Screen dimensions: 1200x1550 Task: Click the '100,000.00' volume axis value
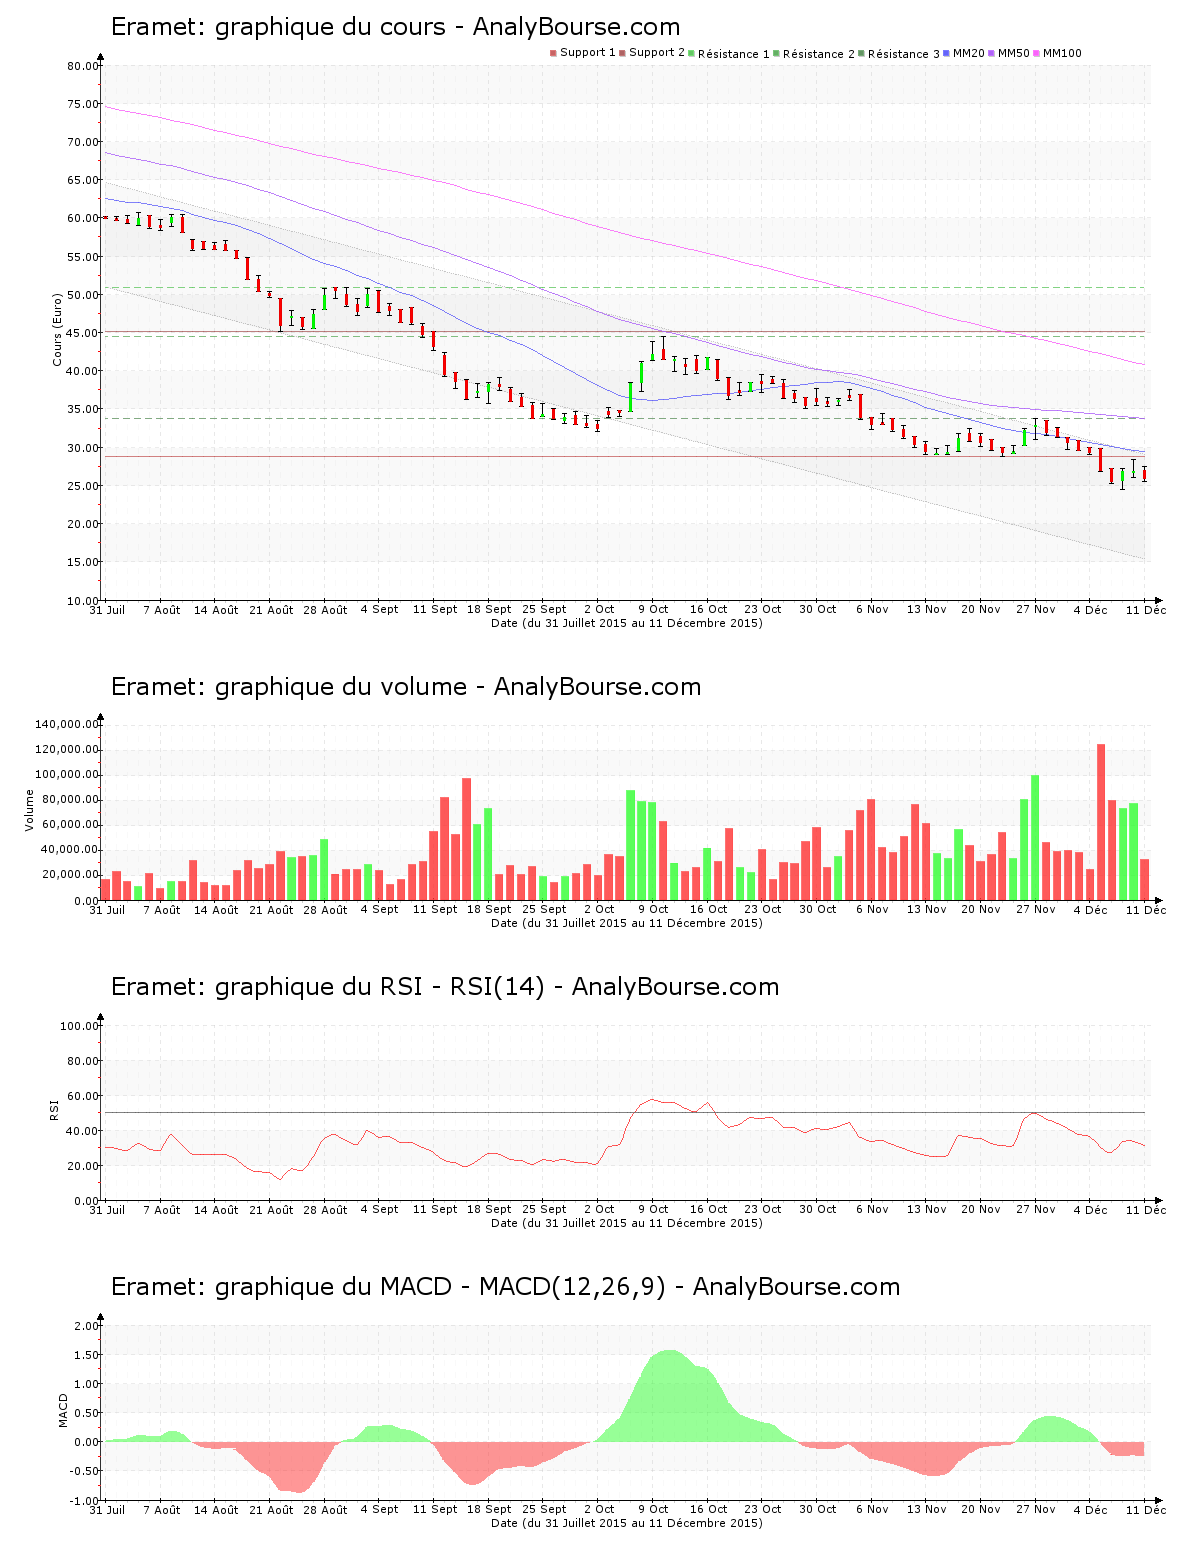coord(67,775)
